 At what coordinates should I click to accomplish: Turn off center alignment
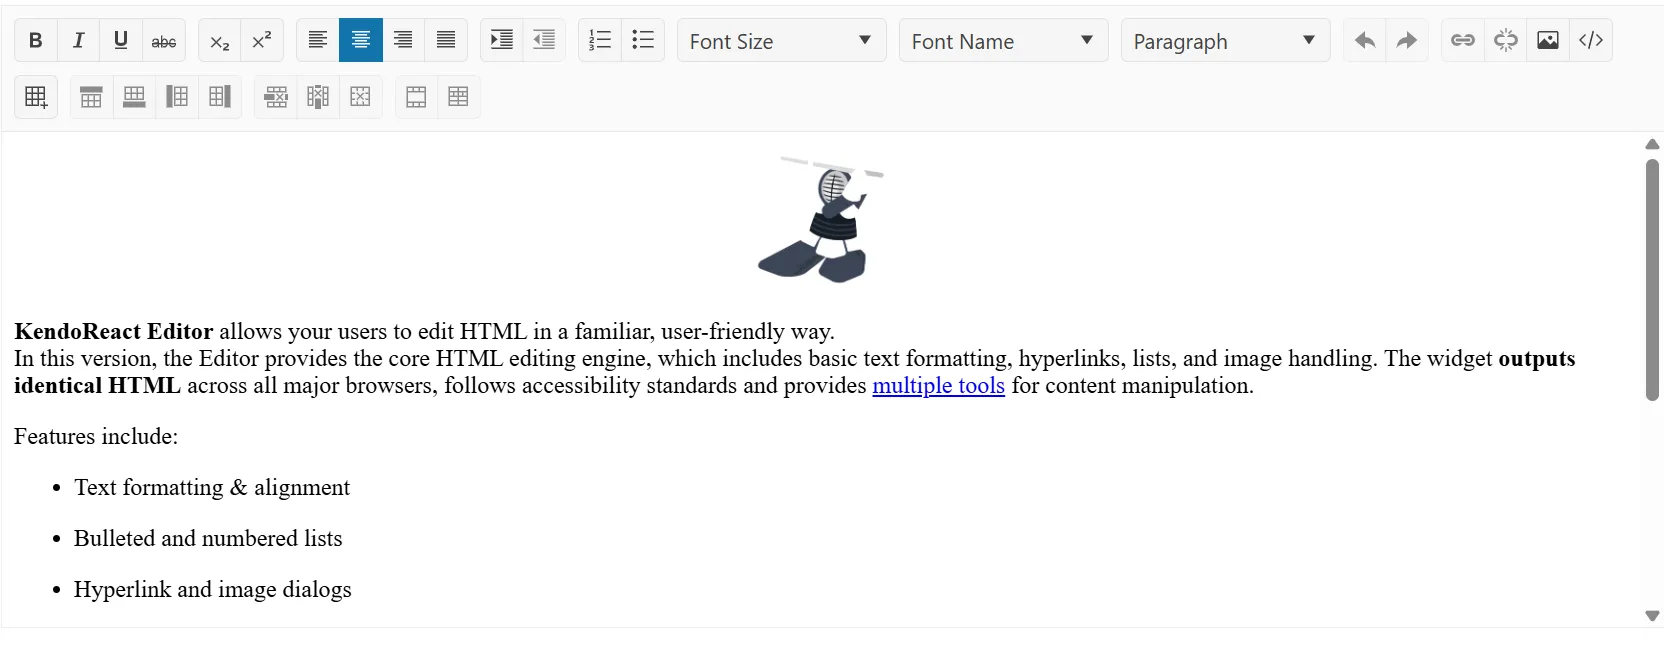[361, 40]
